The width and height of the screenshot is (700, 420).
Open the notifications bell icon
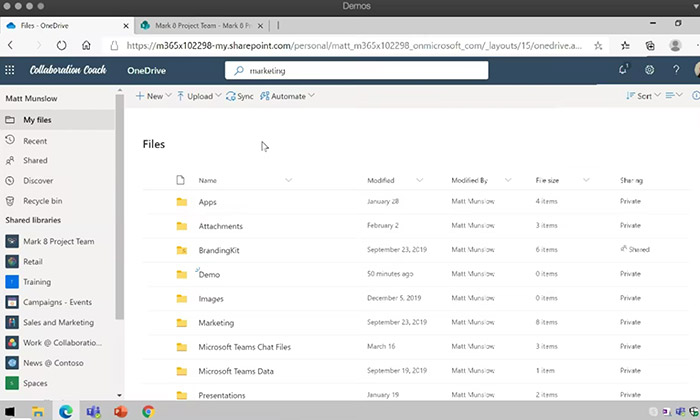tap(623, 70)
